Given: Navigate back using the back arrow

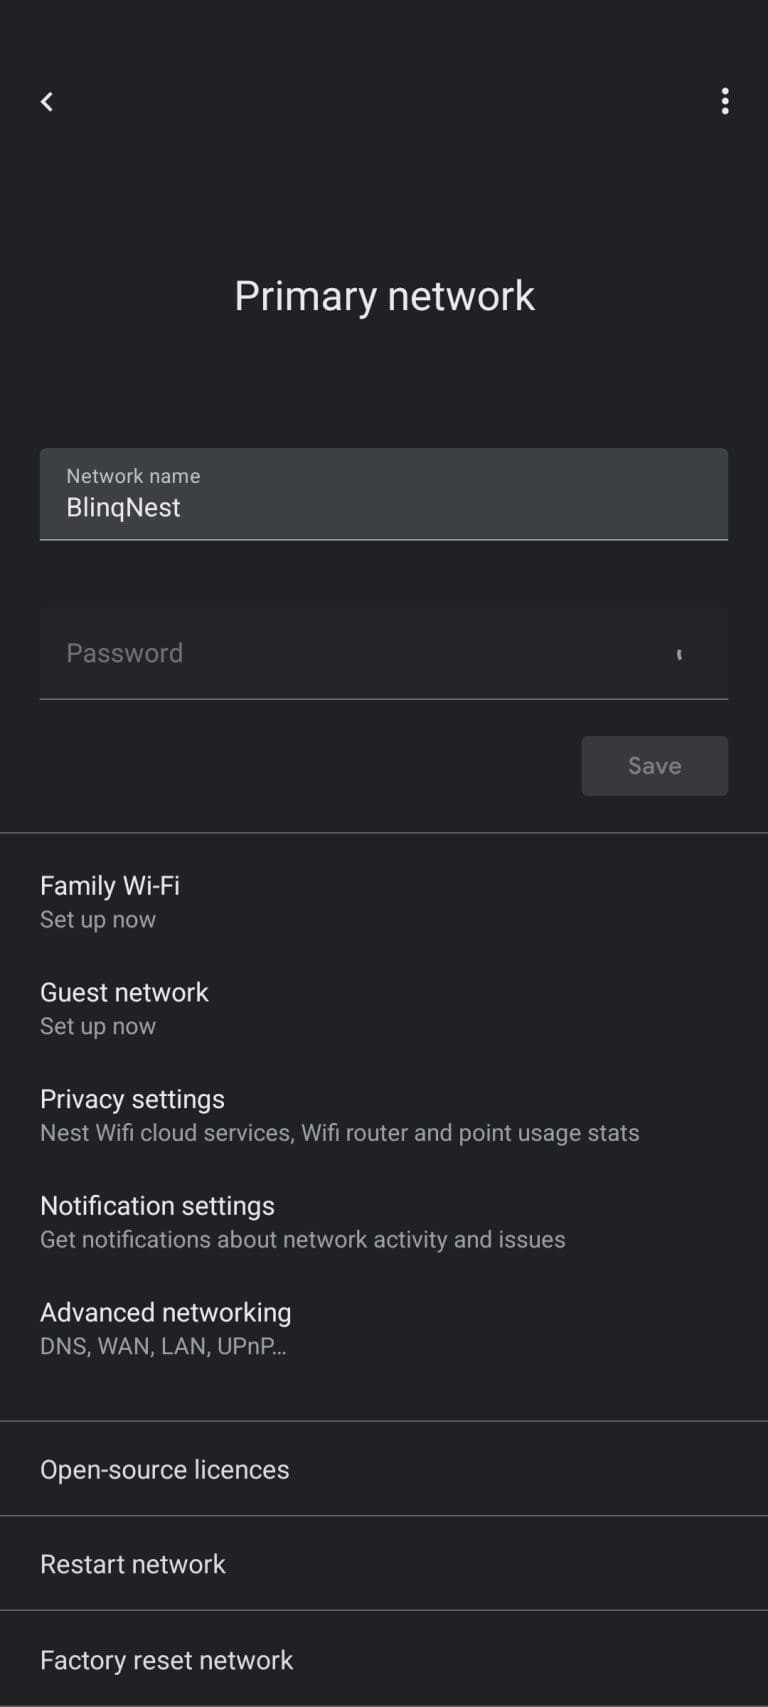Looking at the screenshot, I should tap(46, 101).
